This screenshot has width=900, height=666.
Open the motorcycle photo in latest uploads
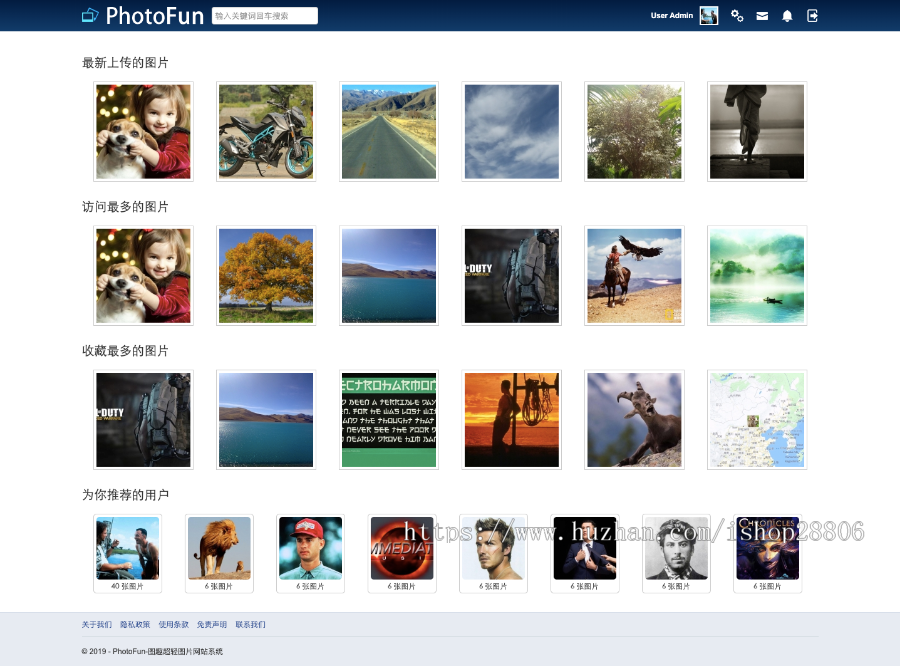[266, 131]
